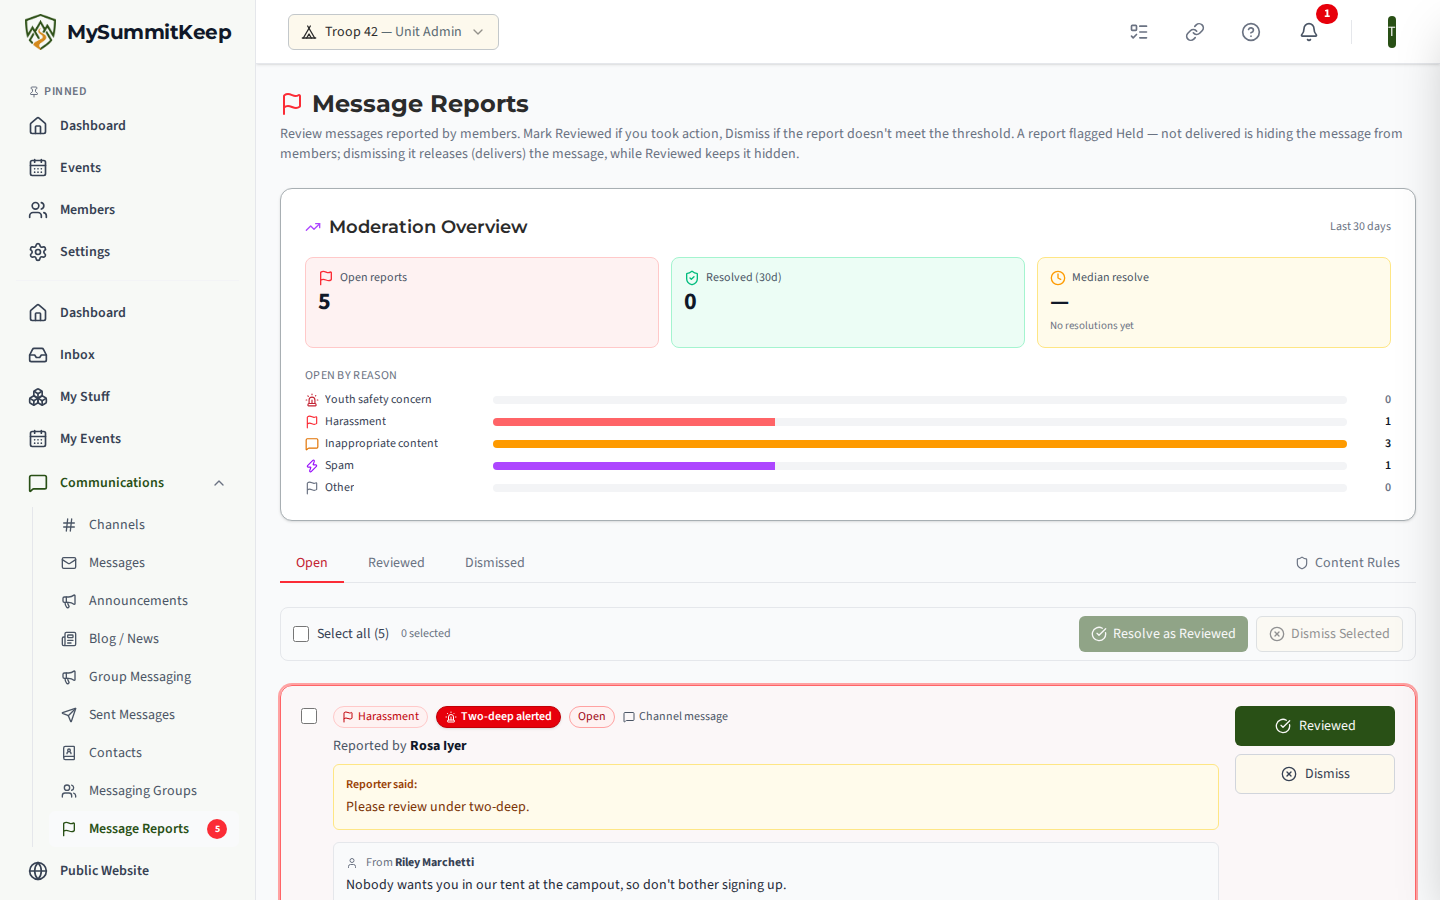Open Messaging Groups
Viewport: 1440px width, 900px height.
[143, 791]
